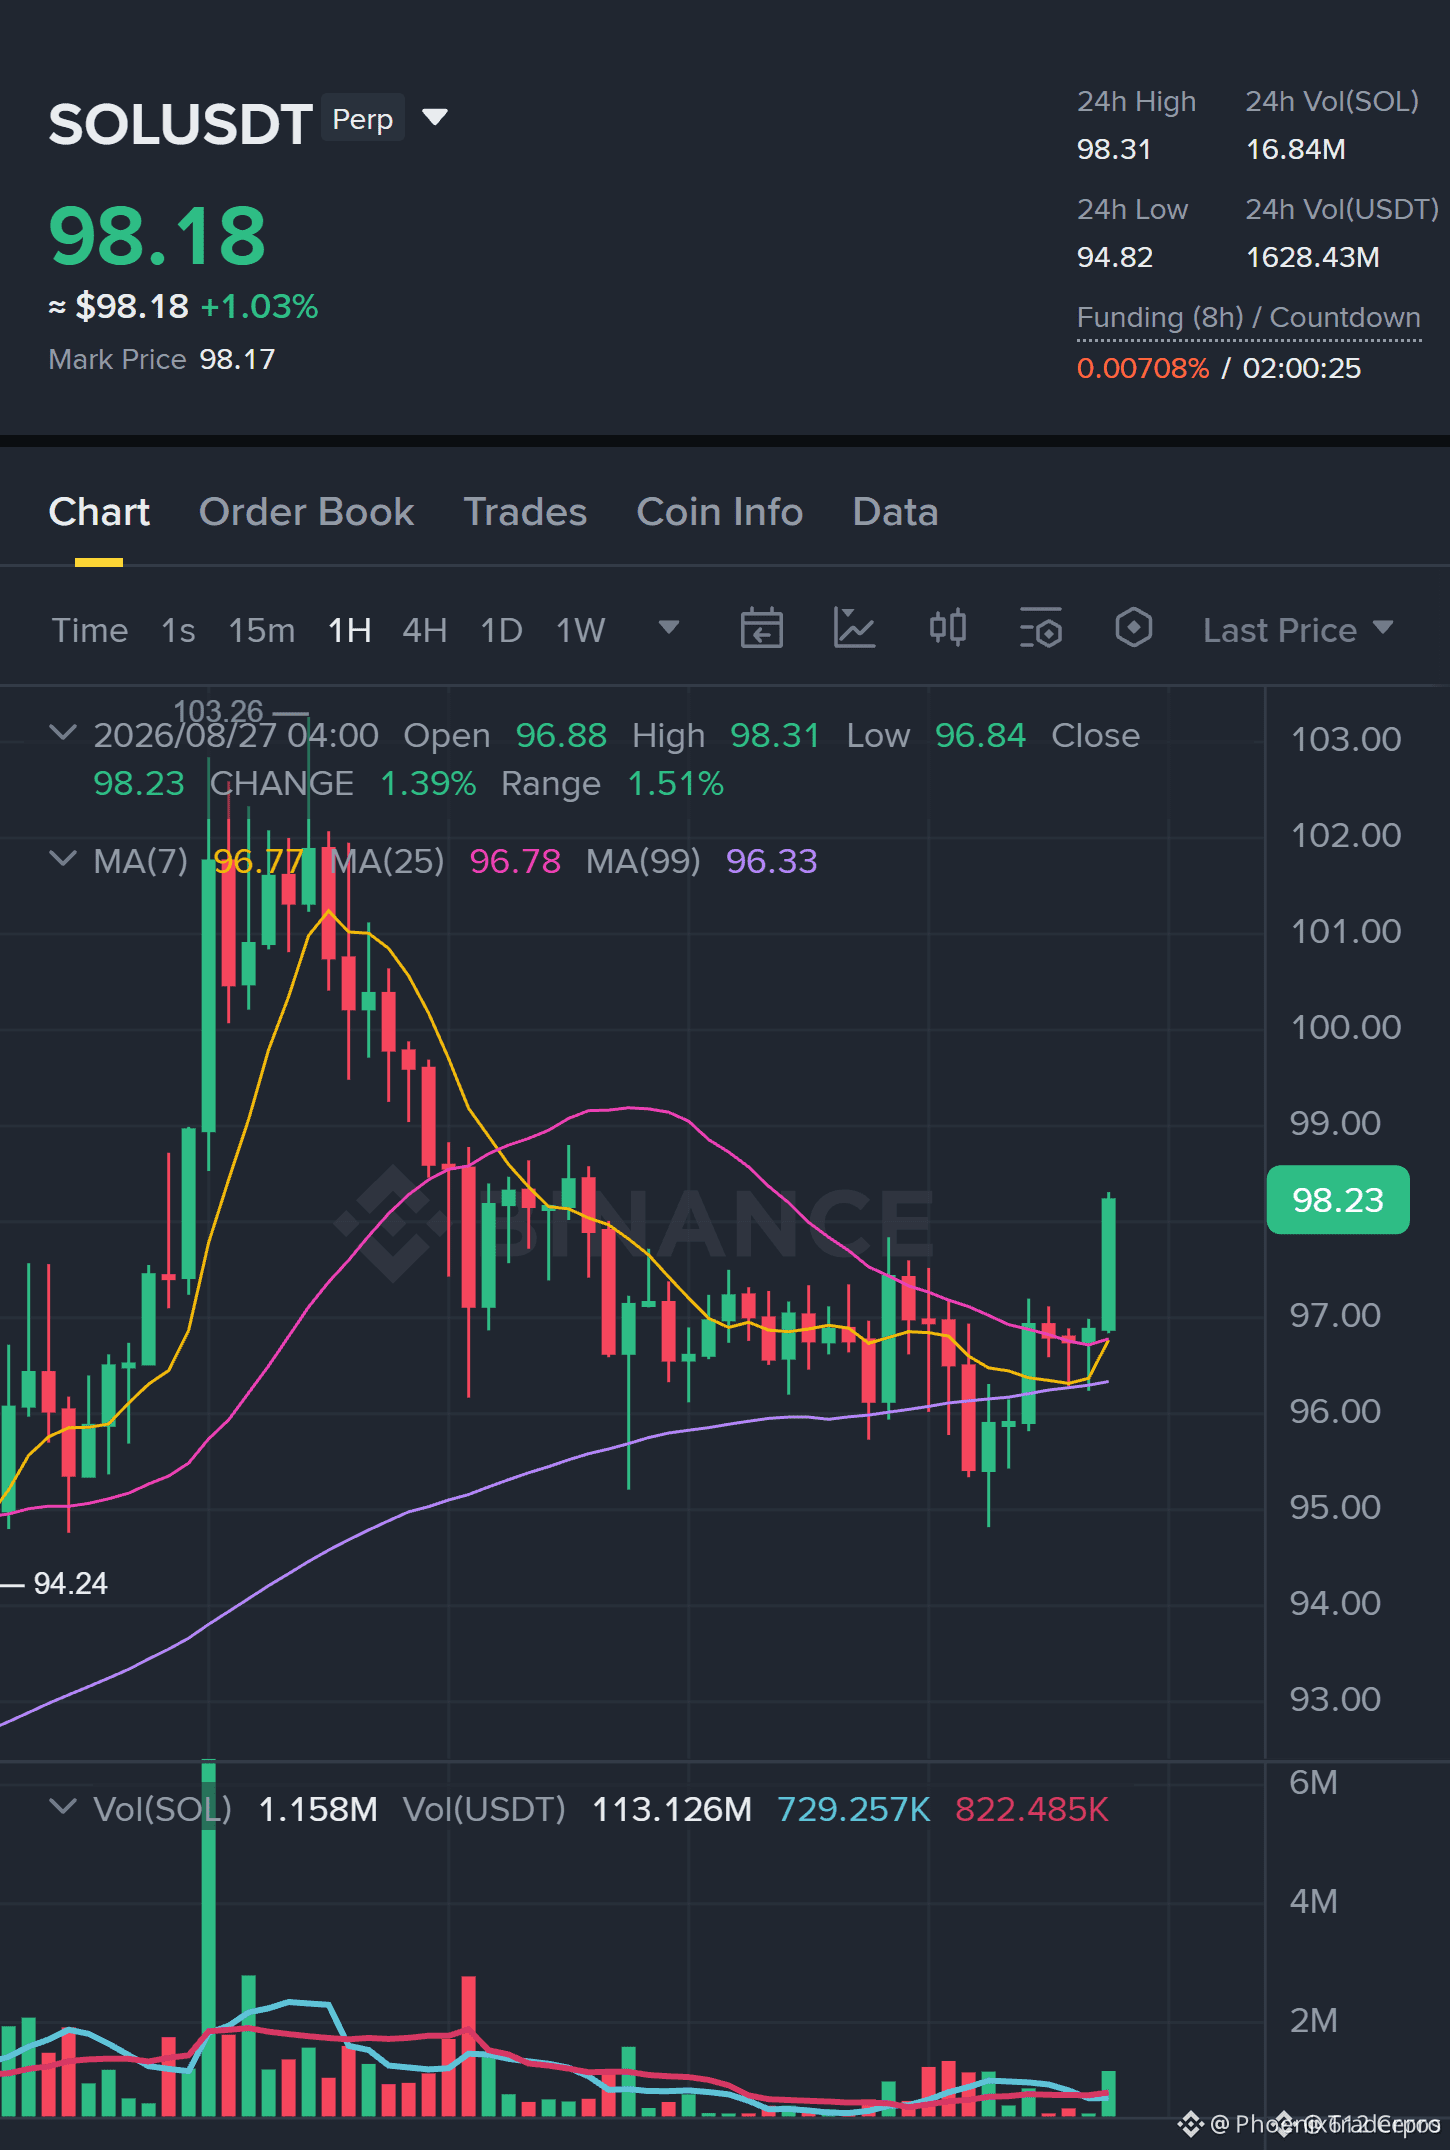Collapse the OHLC candle info row

[62, 733]
